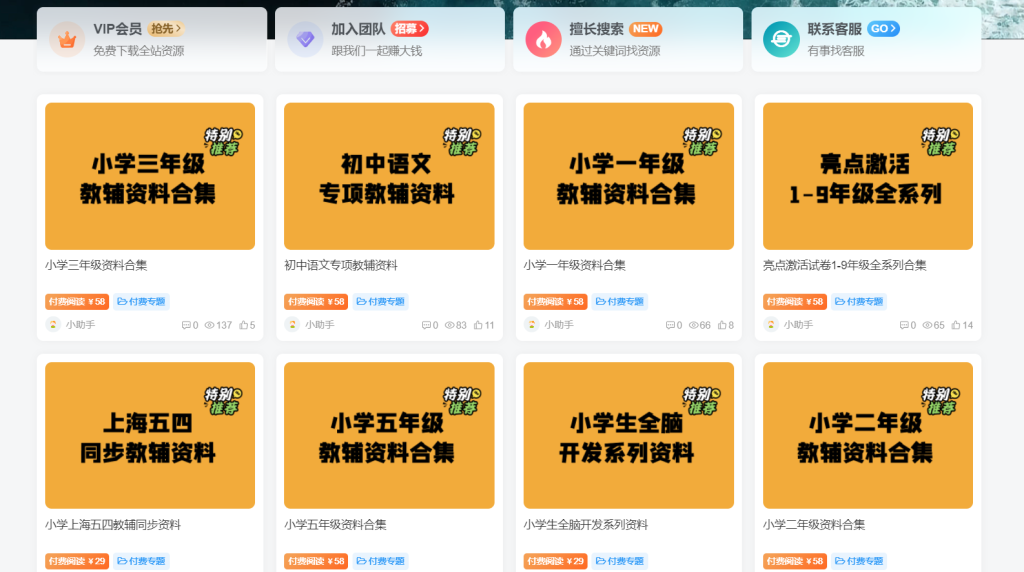Click the 加入团队 diamond icon
Image resolution: width=1024 pixels, height=572 pixels.
click(x=305, y=39)
